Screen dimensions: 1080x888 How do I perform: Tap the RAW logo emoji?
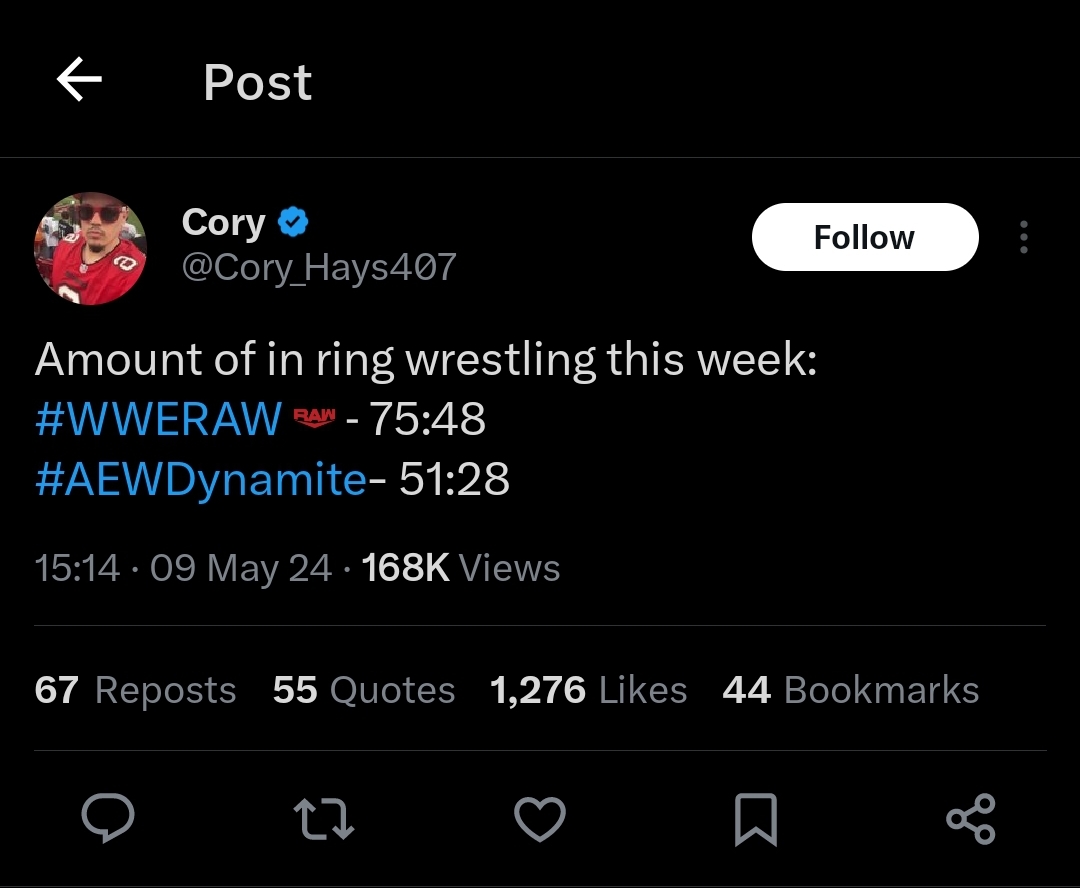click(x=315, y=418)
